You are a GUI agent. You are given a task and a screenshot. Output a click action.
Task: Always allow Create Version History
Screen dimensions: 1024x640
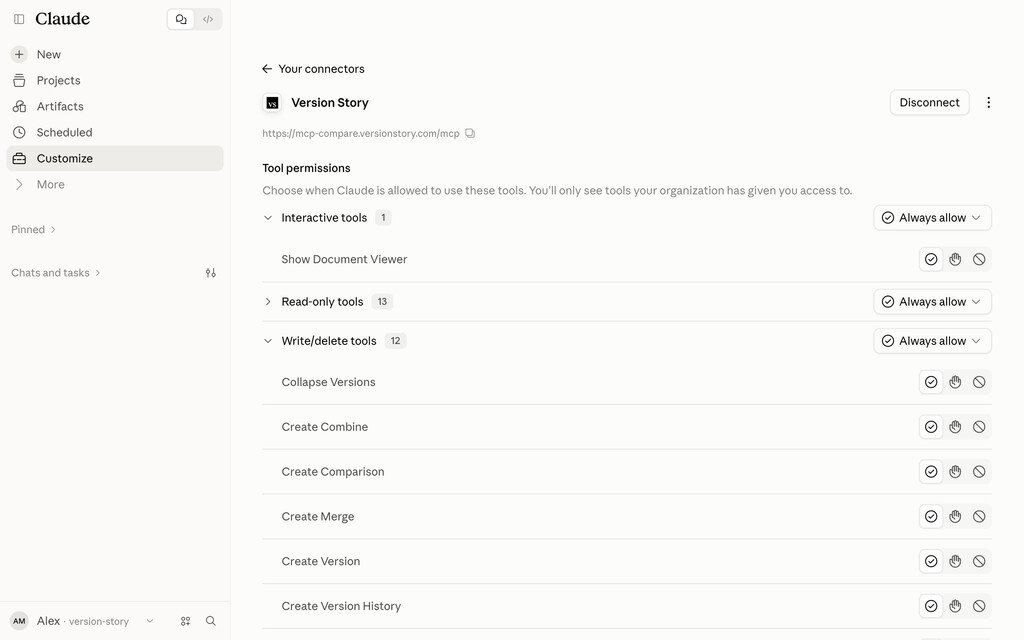931,606
